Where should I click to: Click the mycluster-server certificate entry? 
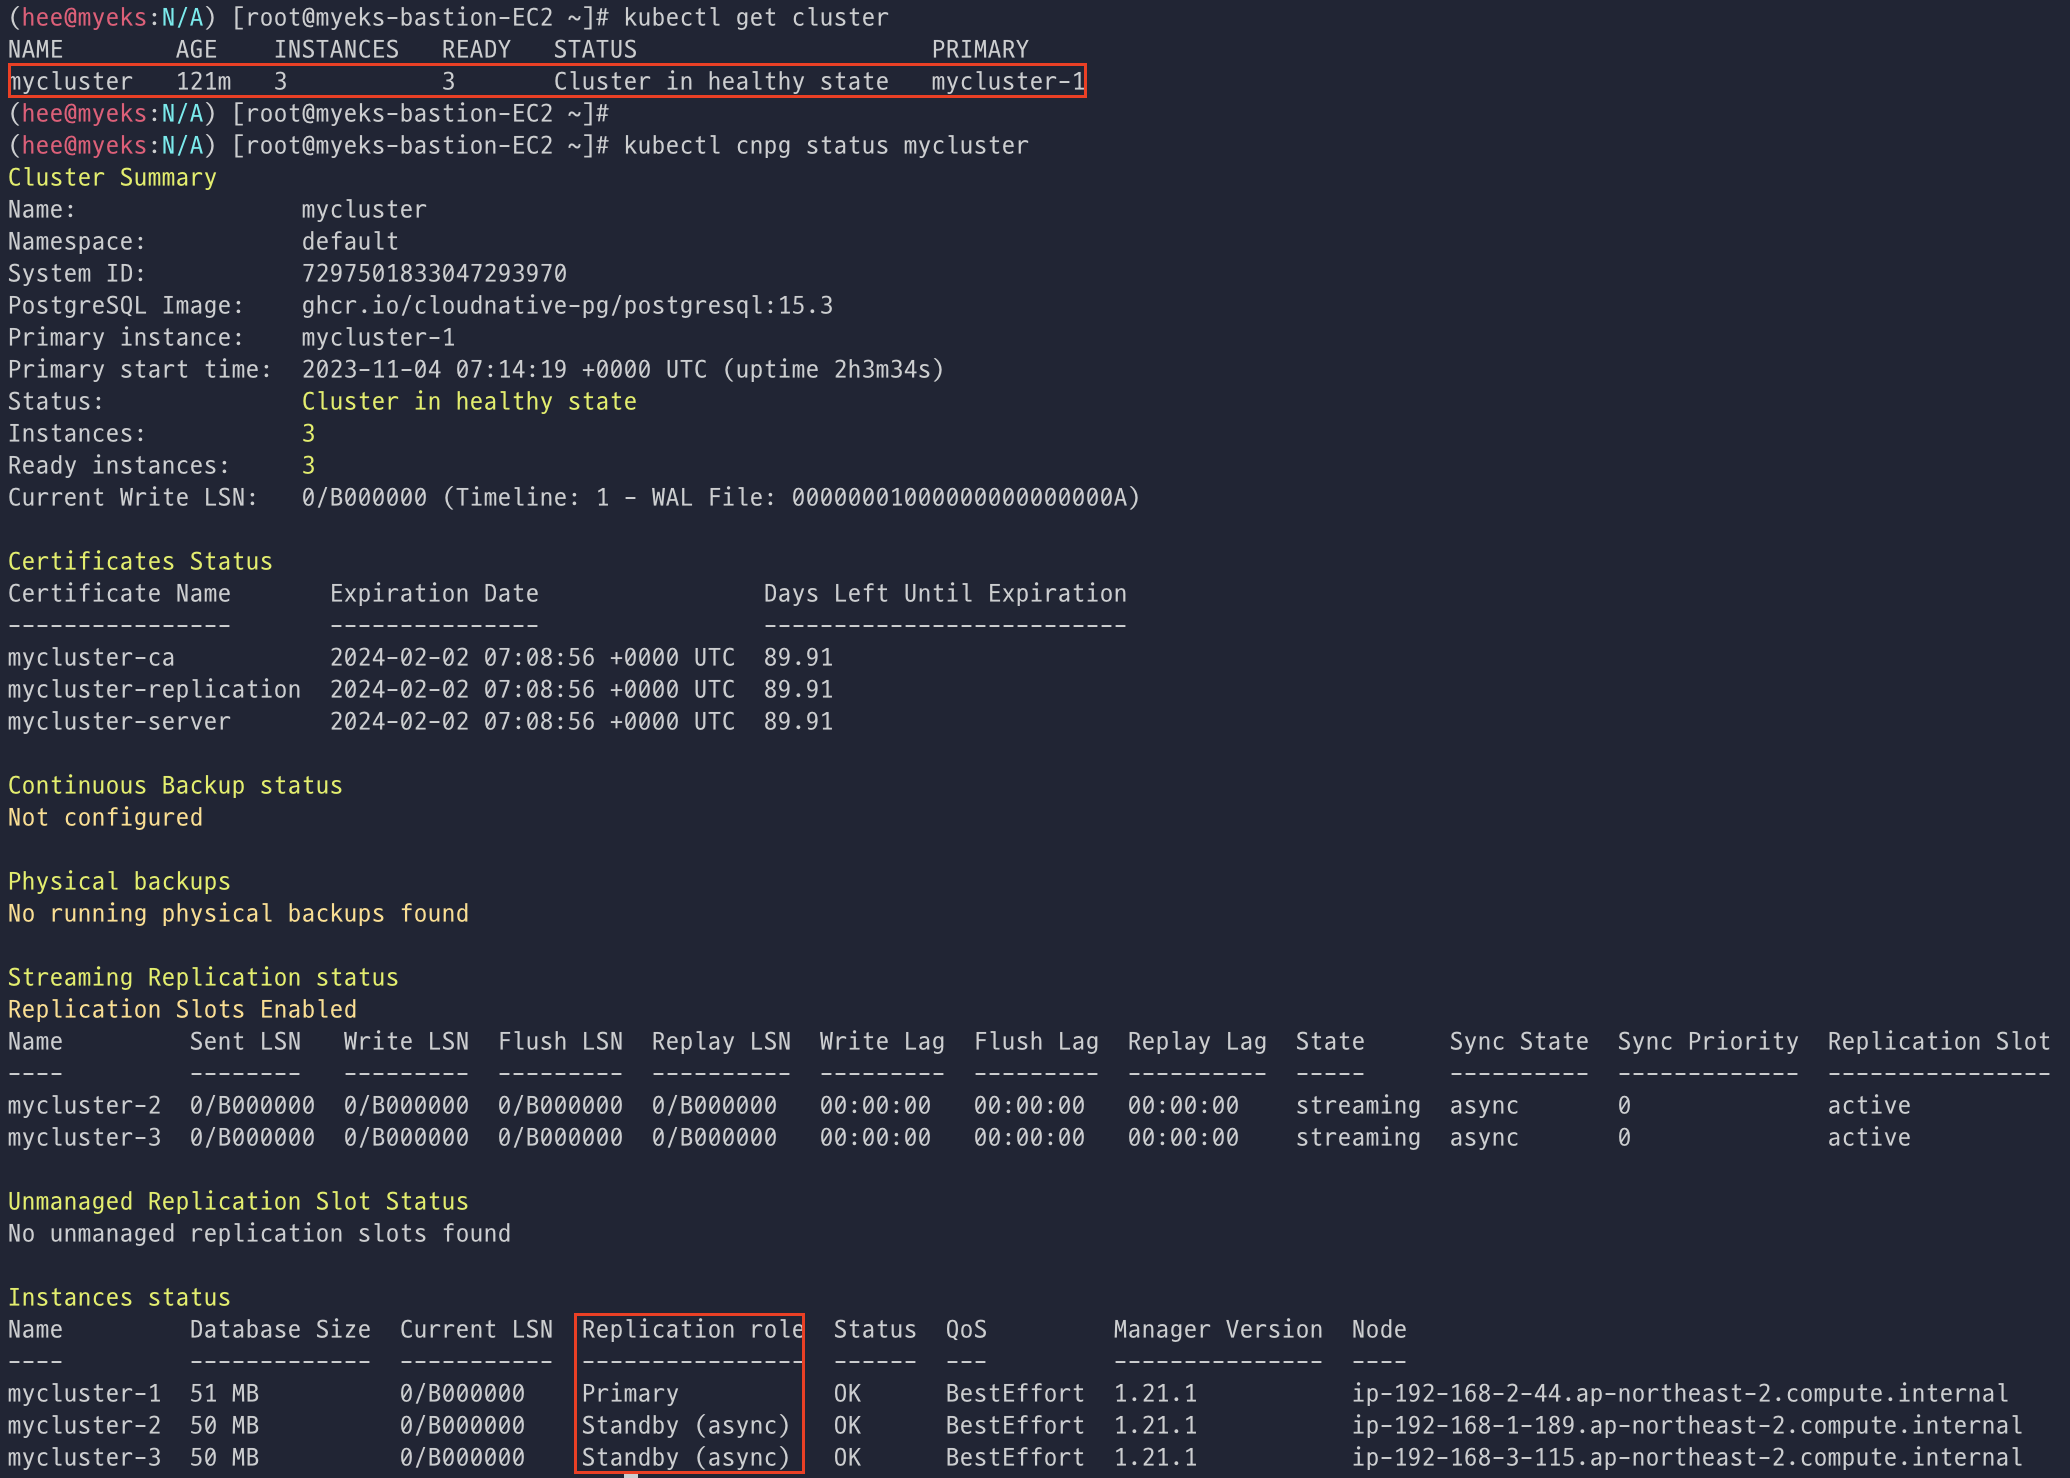click(119, 722)
